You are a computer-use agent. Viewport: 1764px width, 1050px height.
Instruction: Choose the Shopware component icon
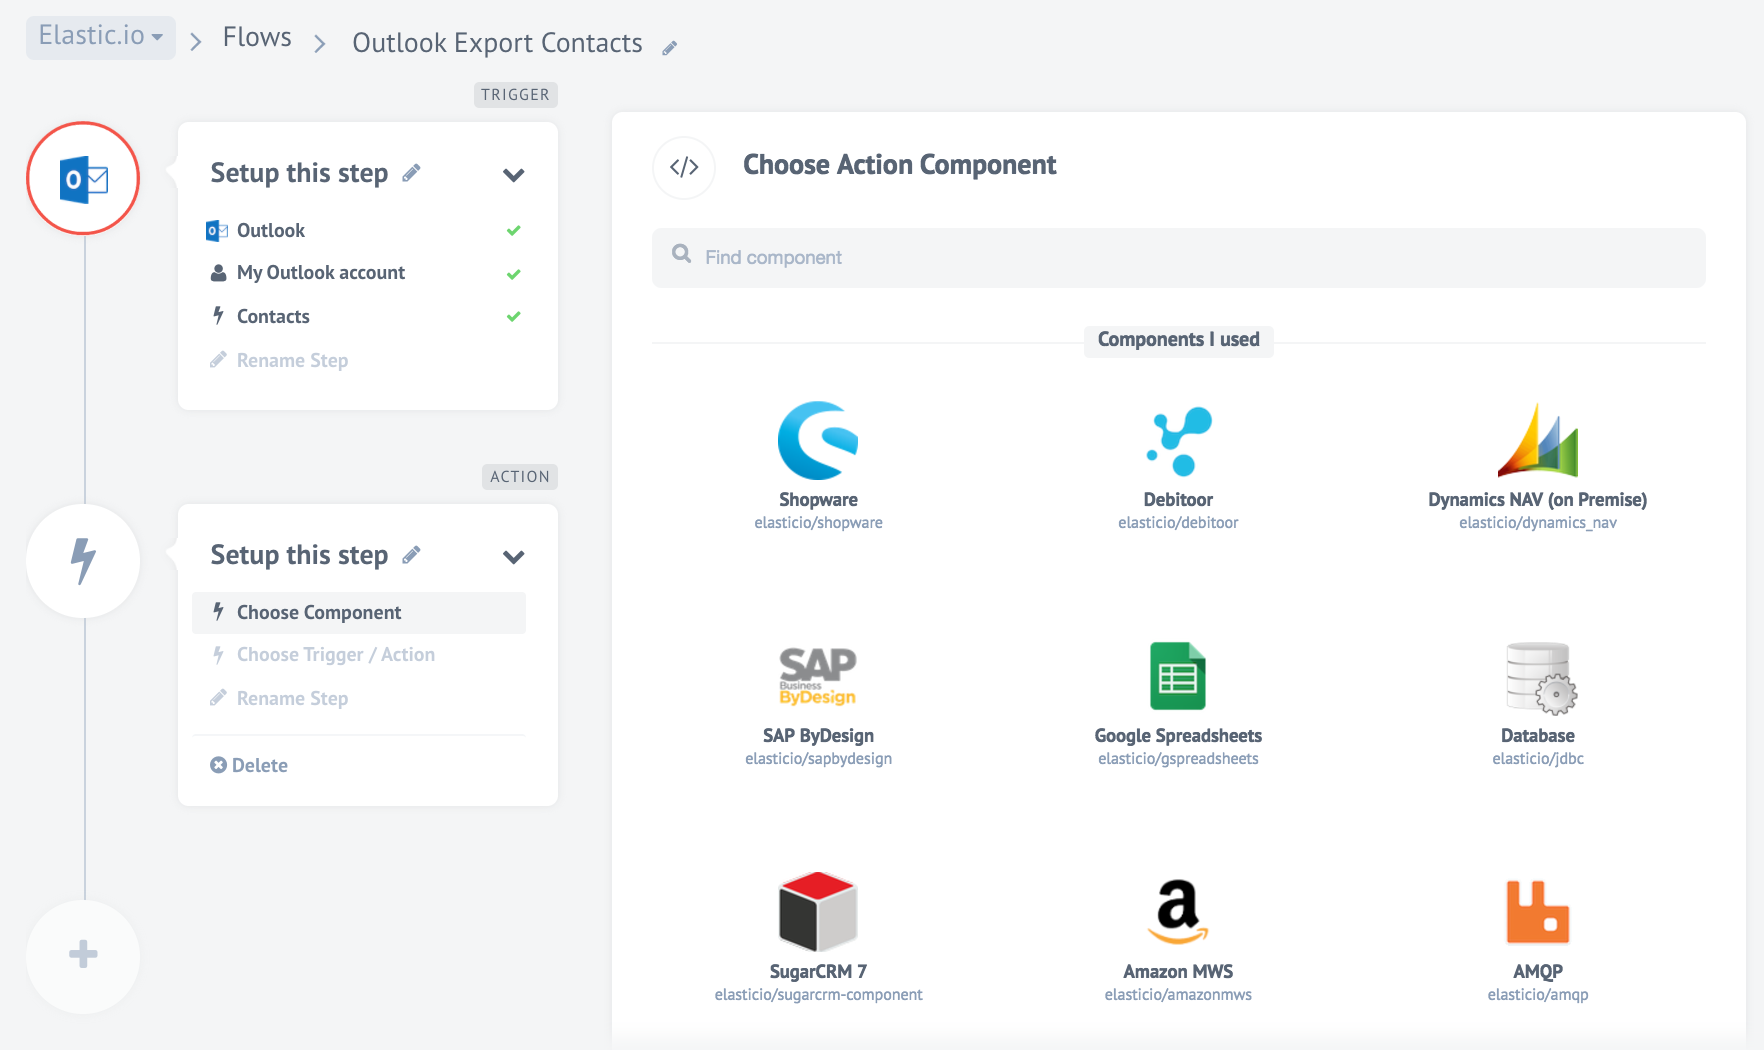pyautogui.click(x=818, y=440)
